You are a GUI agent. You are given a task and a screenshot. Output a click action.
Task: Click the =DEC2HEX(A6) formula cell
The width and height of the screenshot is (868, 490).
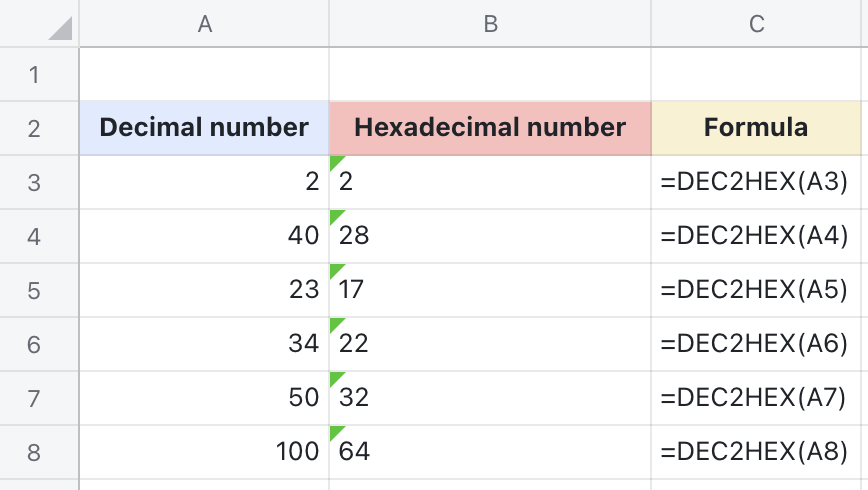pyautogui.click(x=756, y=344)
